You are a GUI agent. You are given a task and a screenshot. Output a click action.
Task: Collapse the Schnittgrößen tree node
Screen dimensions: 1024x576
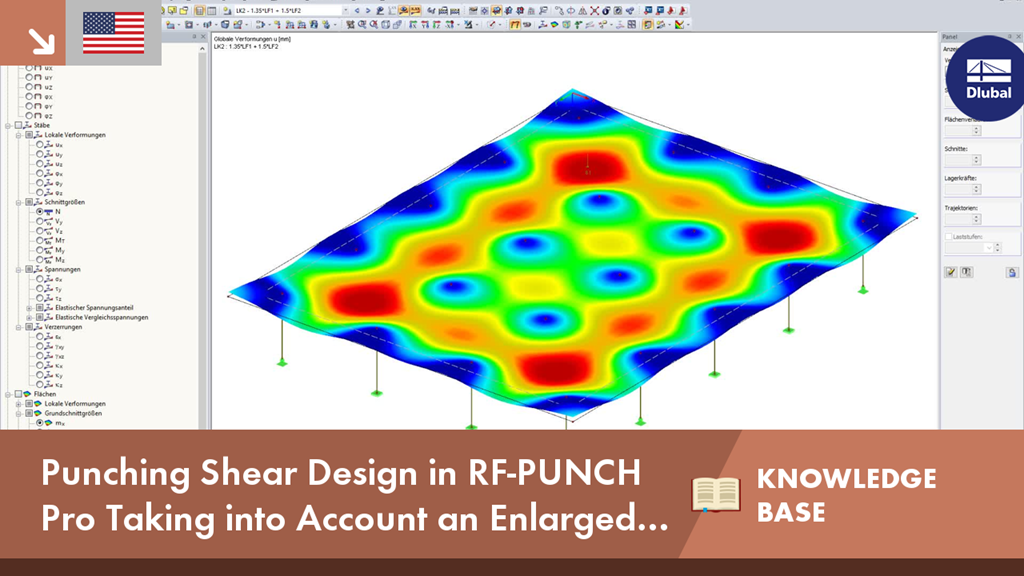point(19,202)
